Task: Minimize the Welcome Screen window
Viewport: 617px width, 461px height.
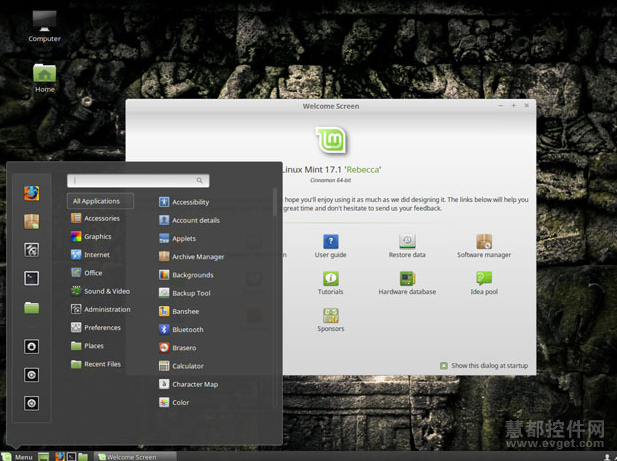Action: tap(501, 105)
